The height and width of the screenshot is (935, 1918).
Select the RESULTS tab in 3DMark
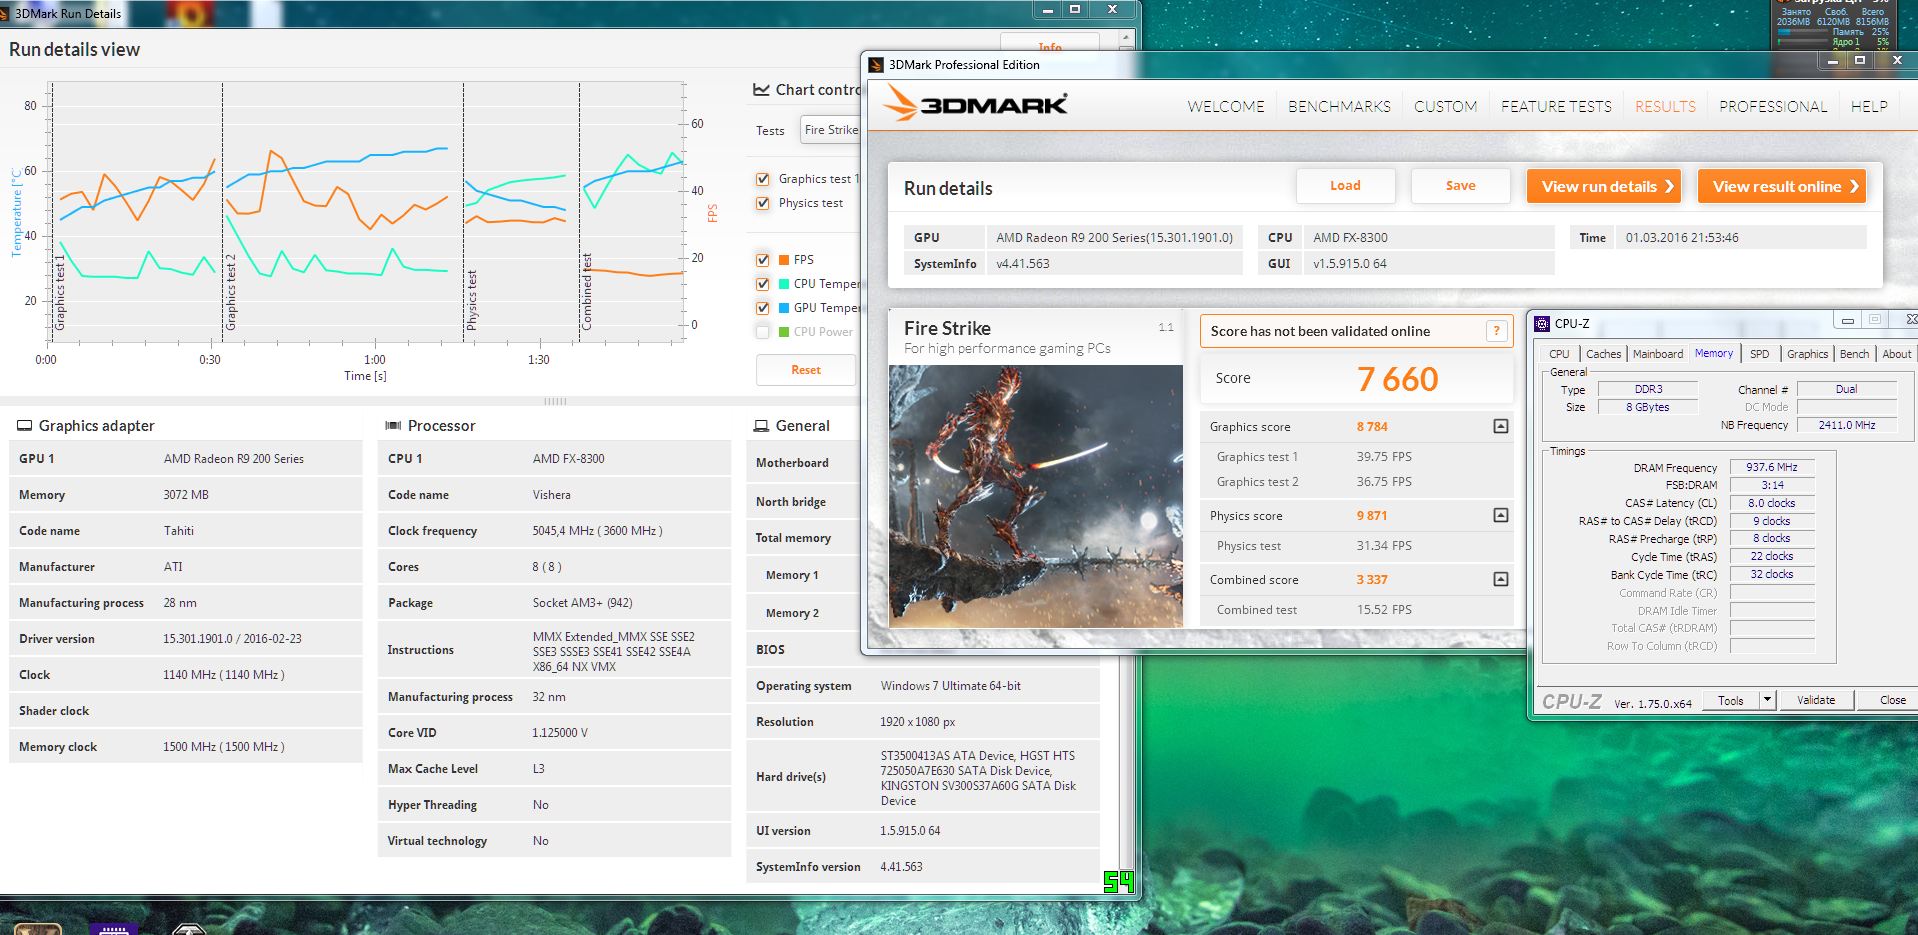tap(1665, 107)
